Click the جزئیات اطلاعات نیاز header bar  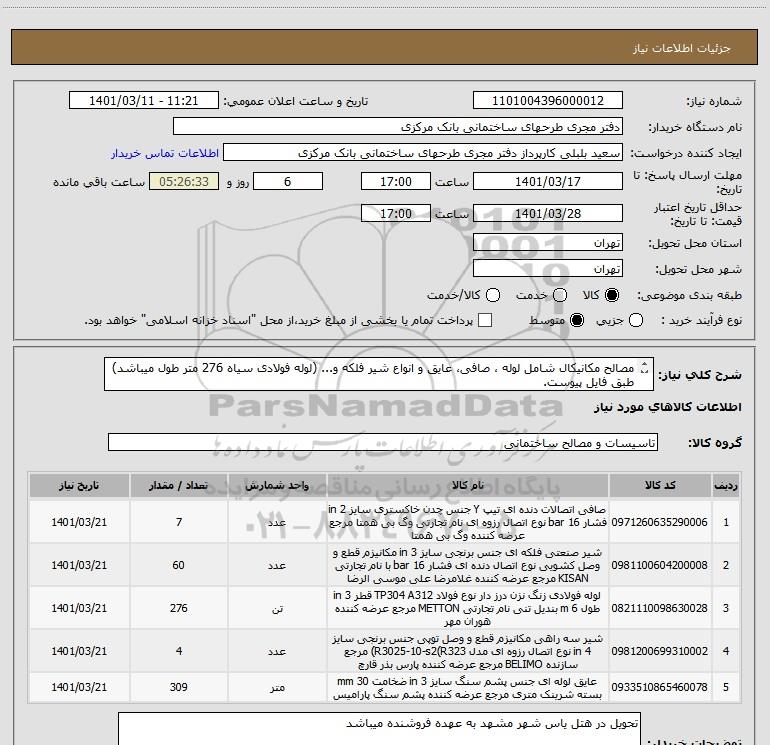pyautogui.click(x=384, y=47)
